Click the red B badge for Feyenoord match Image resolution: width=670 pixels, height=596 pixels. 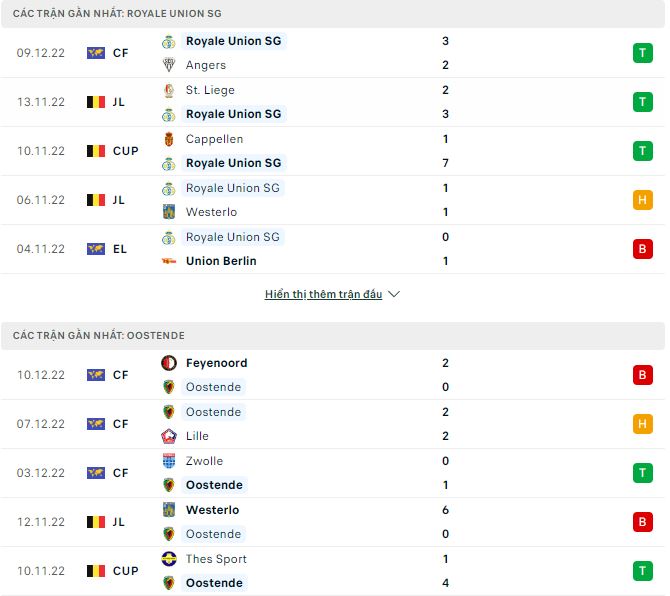[x=642, y=375]
